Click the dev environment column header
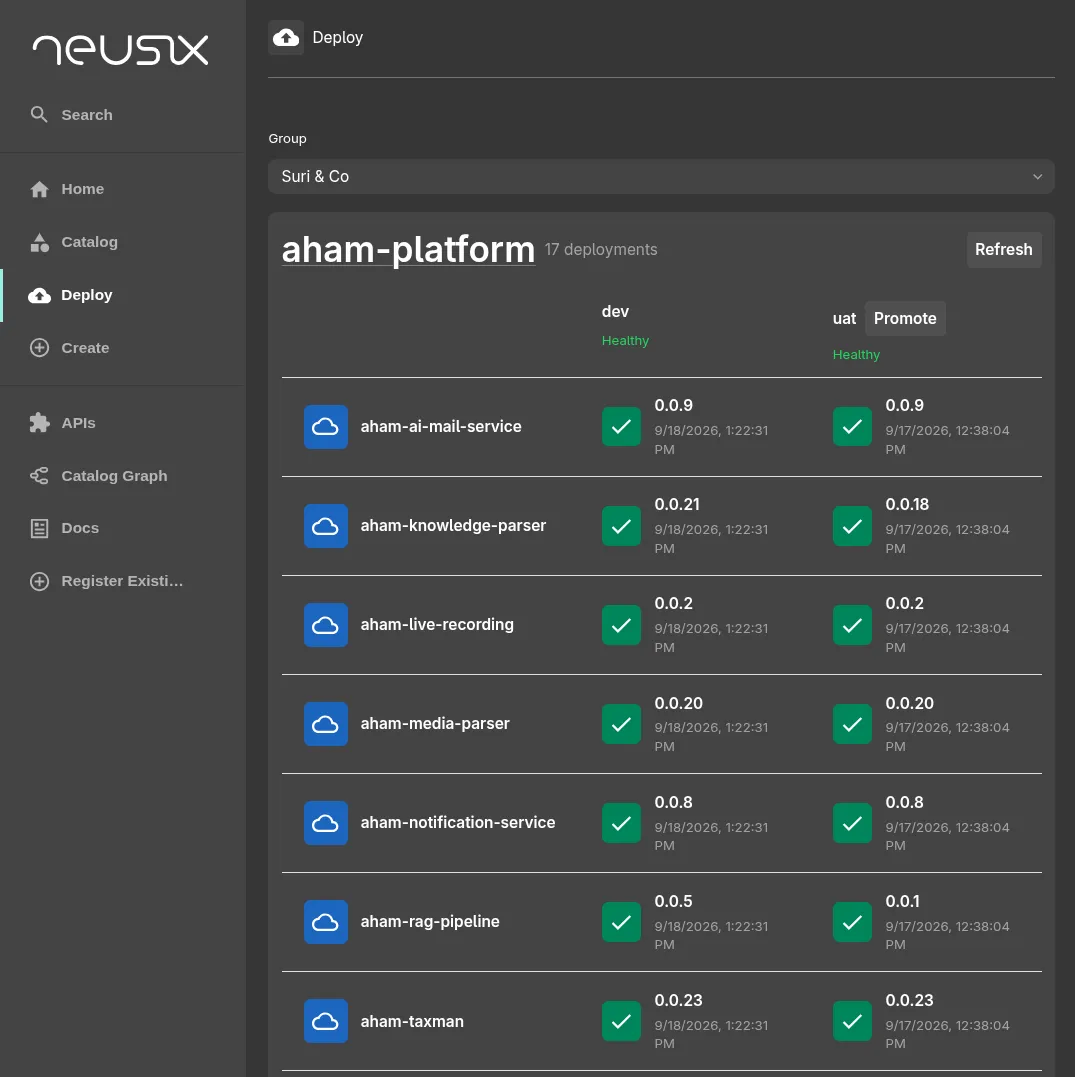The height and width of the screenshot is (1077, 1075). 615,311
